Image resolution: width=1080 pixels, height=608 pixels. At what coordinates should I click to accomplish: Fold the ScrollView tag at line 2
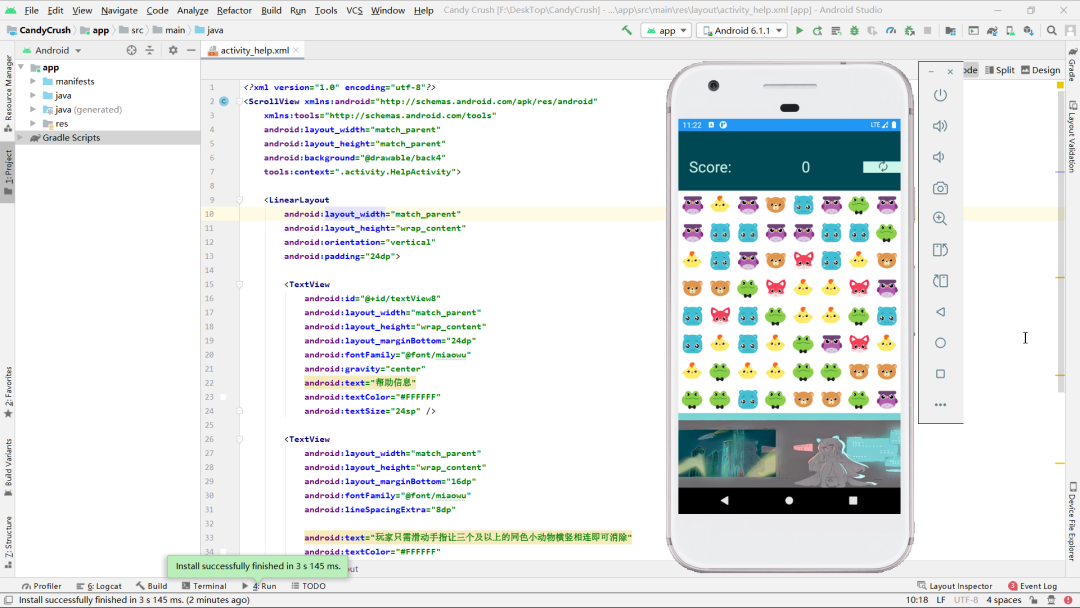pos(240,101)
